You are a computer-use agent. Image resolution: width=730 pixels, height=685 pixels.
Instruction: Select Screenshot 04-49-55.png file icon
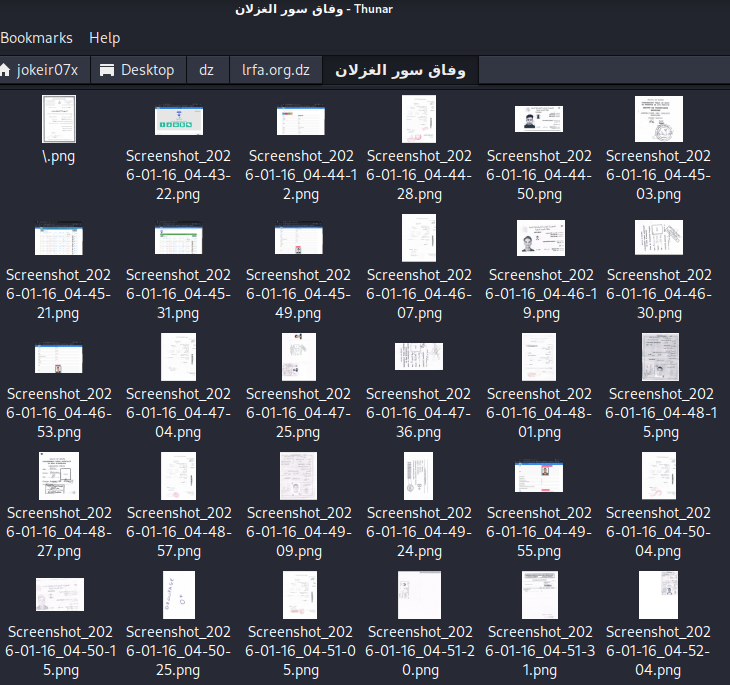coord(539,477)
